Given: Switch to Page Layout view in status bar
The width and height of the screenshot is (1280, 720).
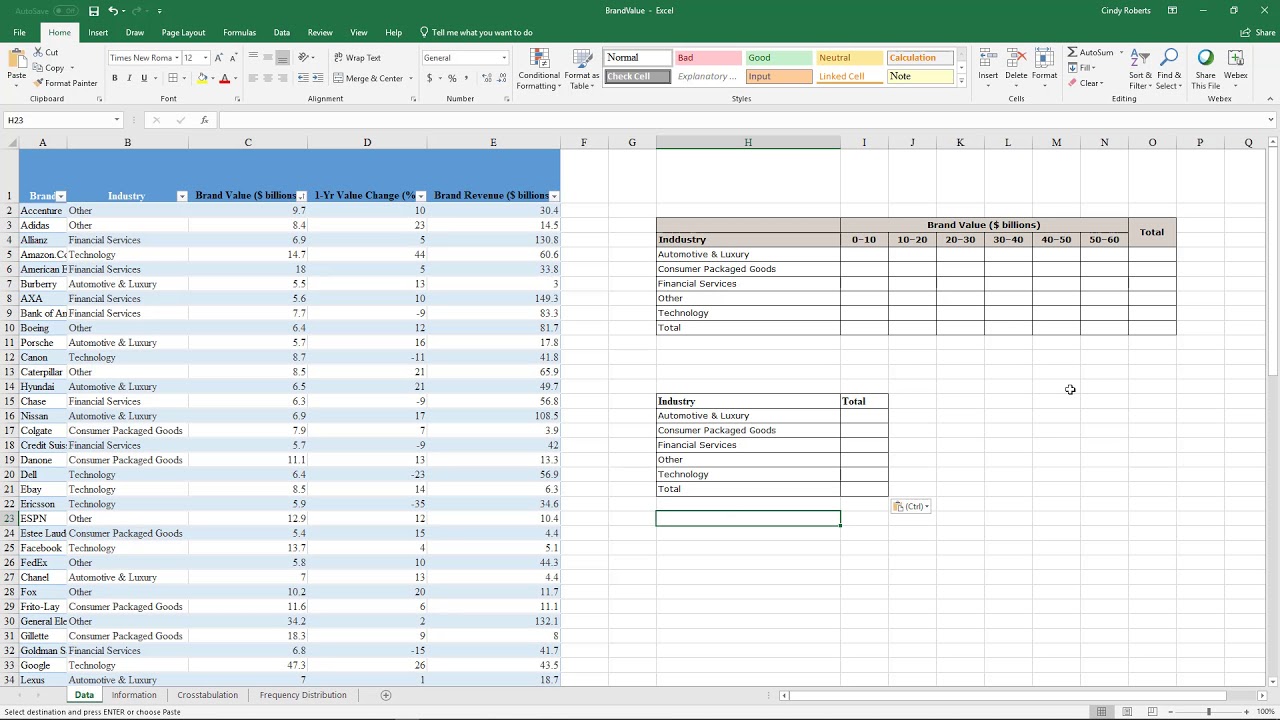Looking at the screenshot, I should (1127, 712).
